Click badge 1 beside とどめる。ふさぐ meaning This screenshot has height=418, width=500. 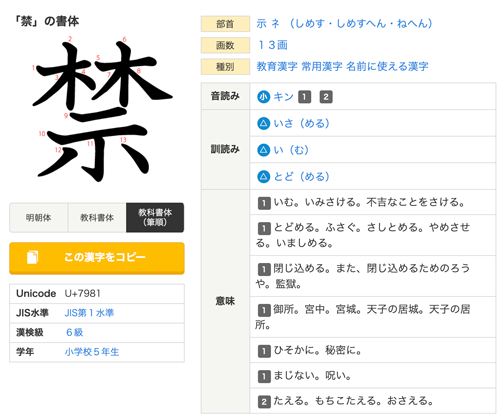click(x=264, y=228)
